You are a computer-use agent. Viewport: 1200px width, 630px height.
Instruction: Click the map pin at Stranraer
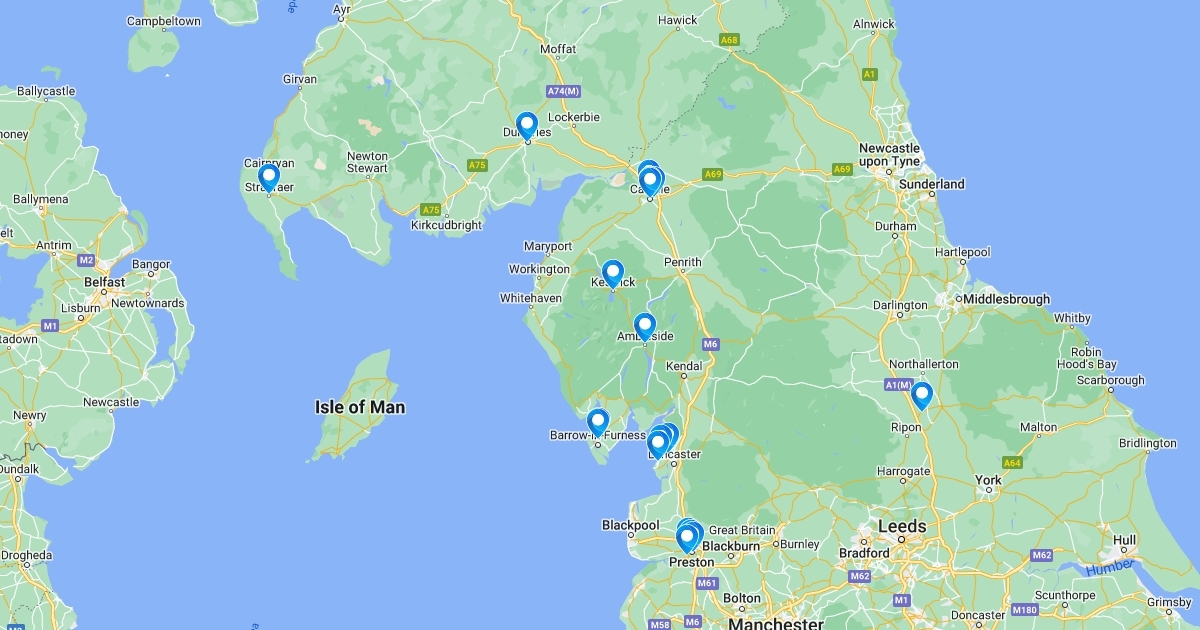[268, 177]
